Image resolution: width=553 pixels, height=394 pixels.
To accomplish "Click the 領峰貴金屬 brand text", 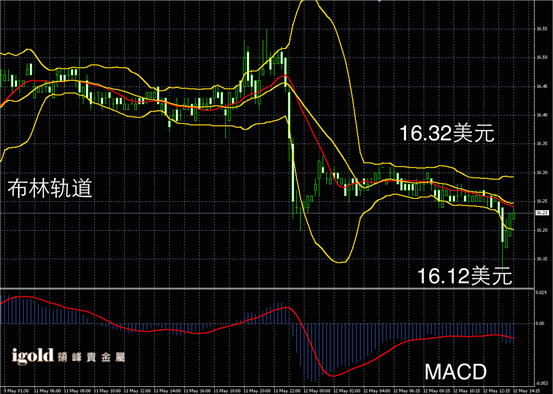I will tap(90, 357).
